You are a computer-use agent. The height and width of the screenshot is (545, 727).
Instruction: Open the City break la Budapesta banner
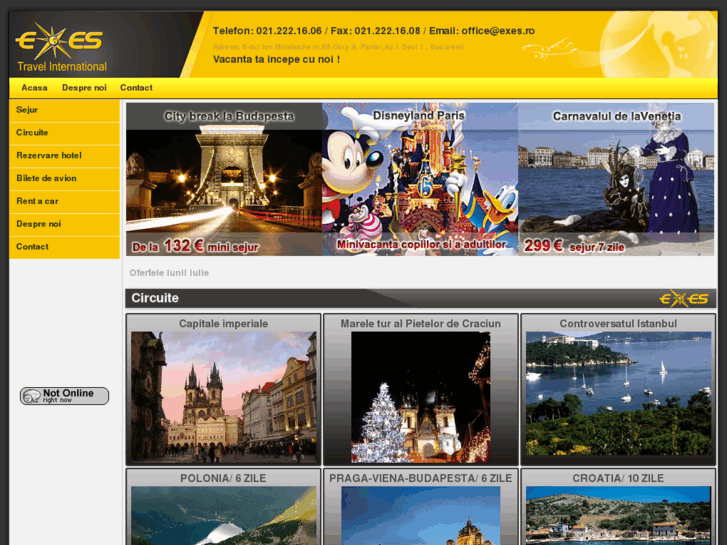coord(224,179)
